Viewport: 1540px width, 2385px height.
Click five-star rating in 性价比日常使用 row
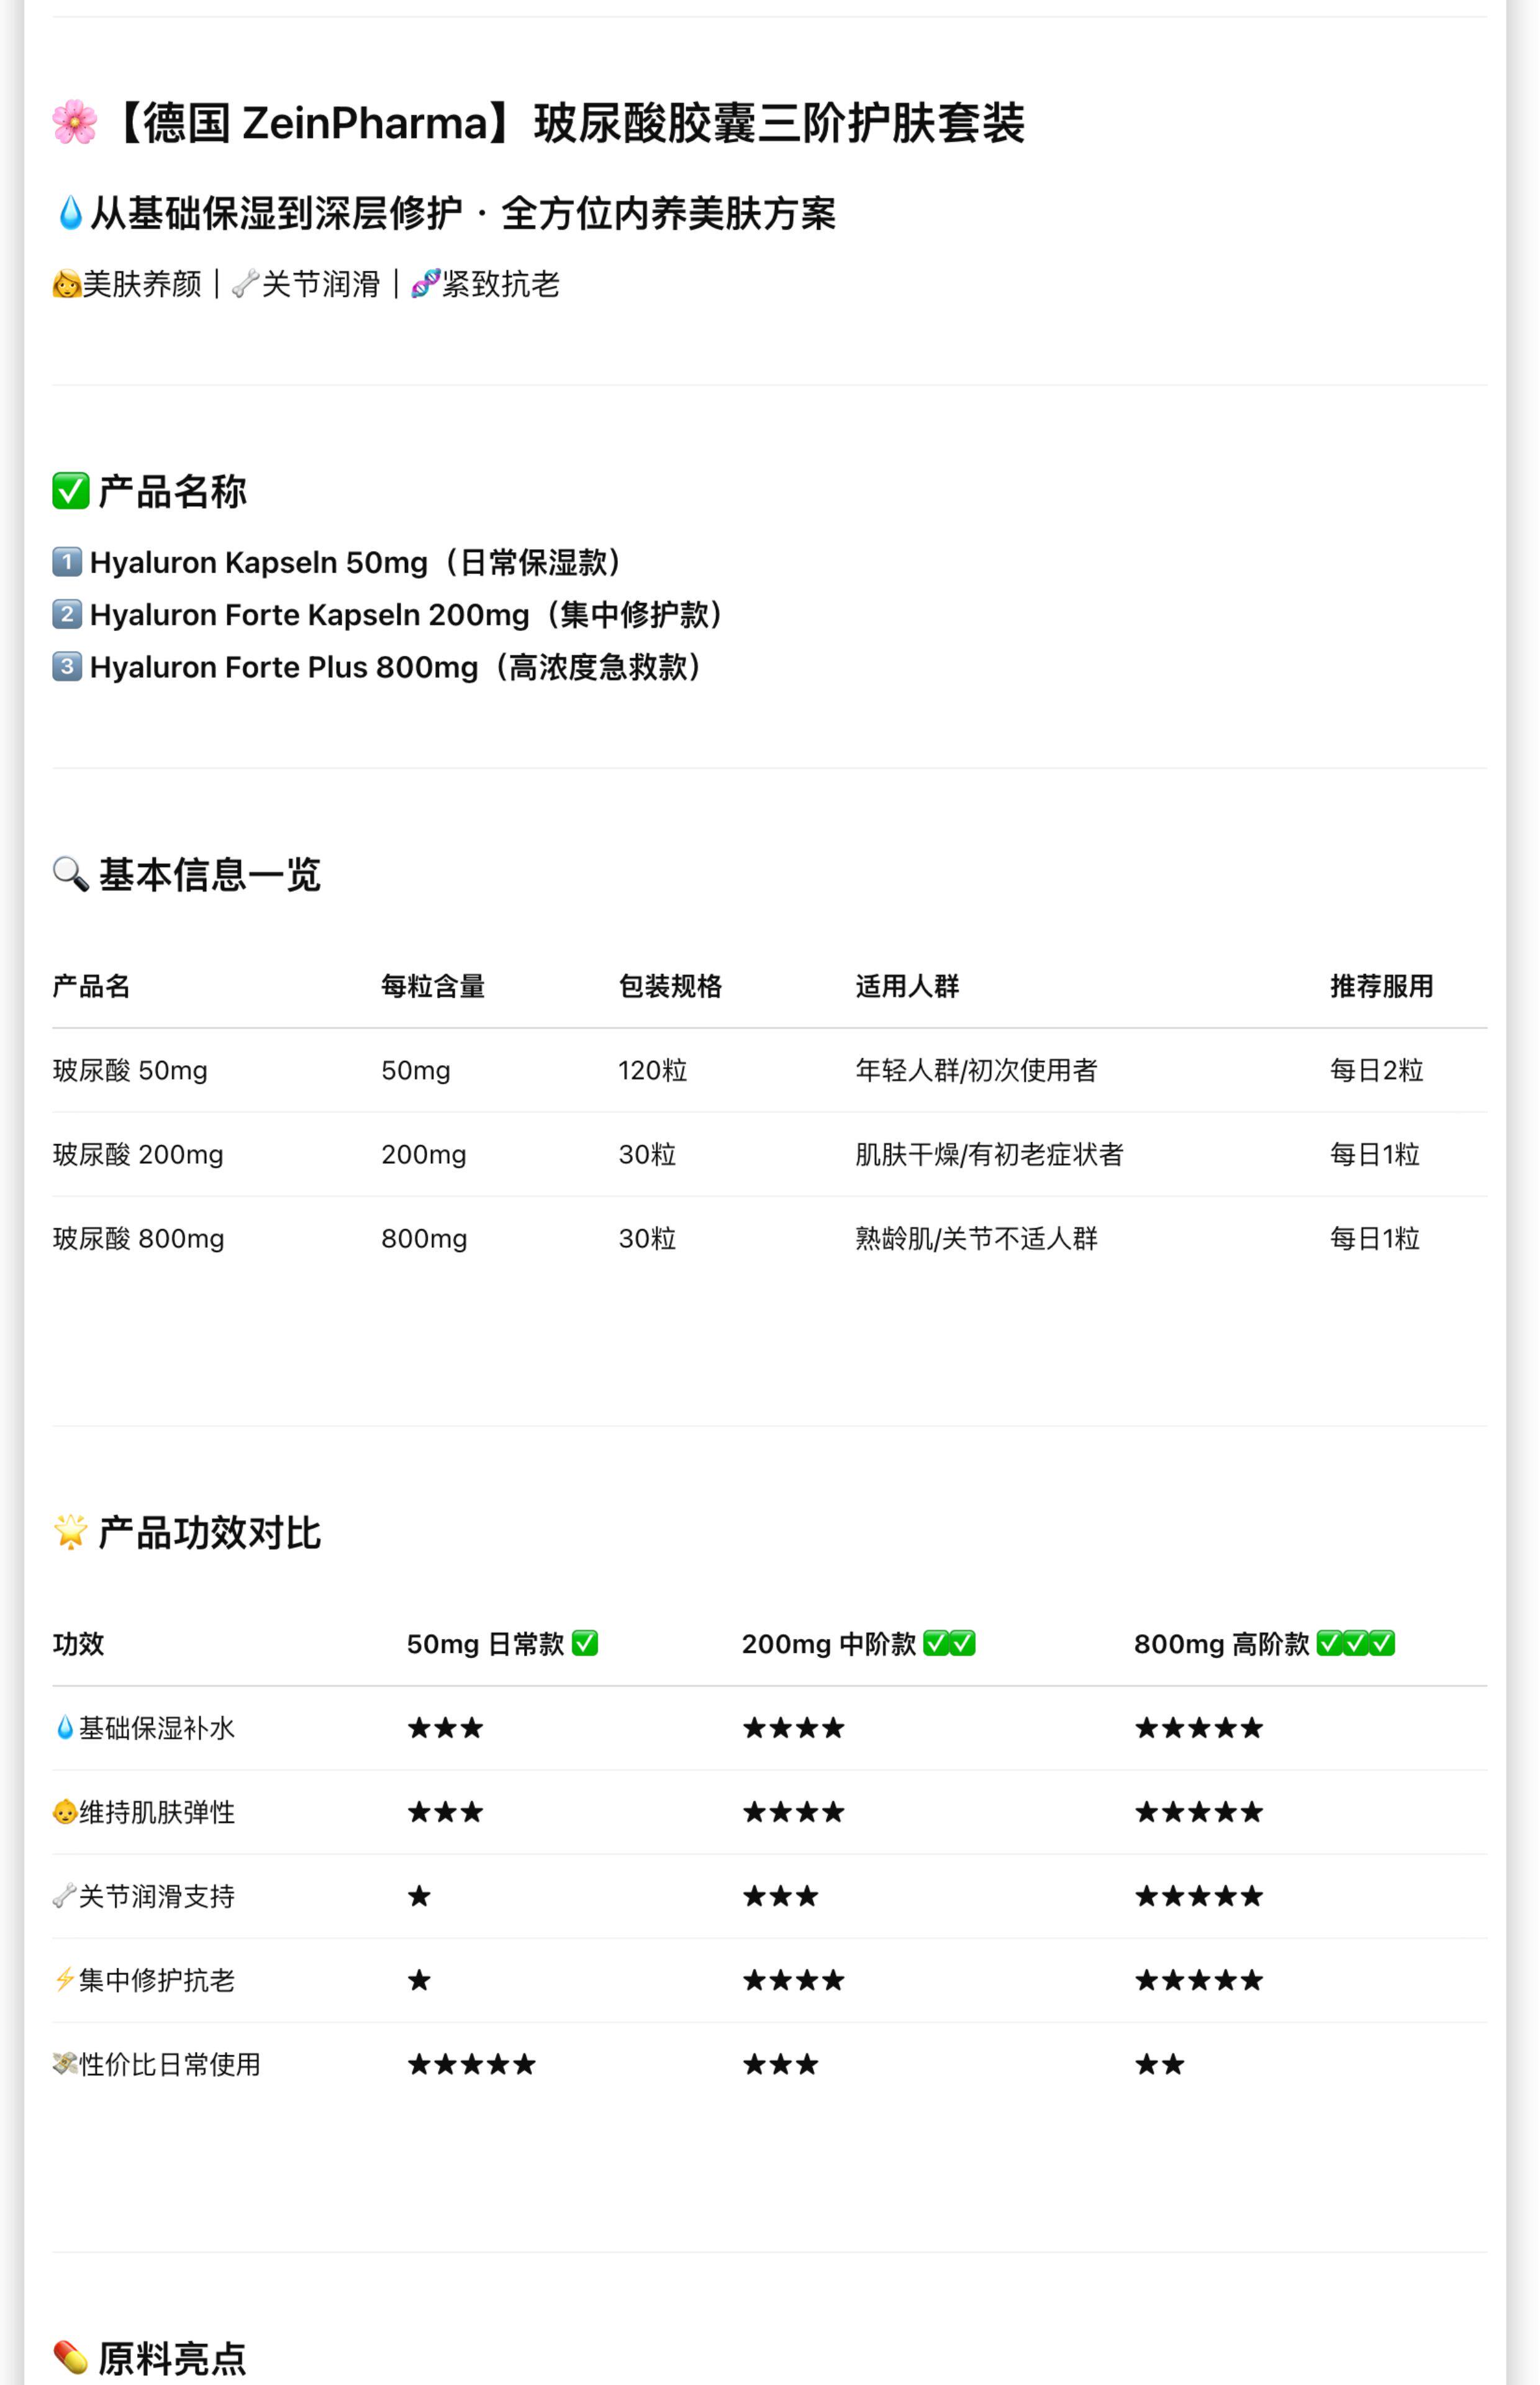[471, 2064]
